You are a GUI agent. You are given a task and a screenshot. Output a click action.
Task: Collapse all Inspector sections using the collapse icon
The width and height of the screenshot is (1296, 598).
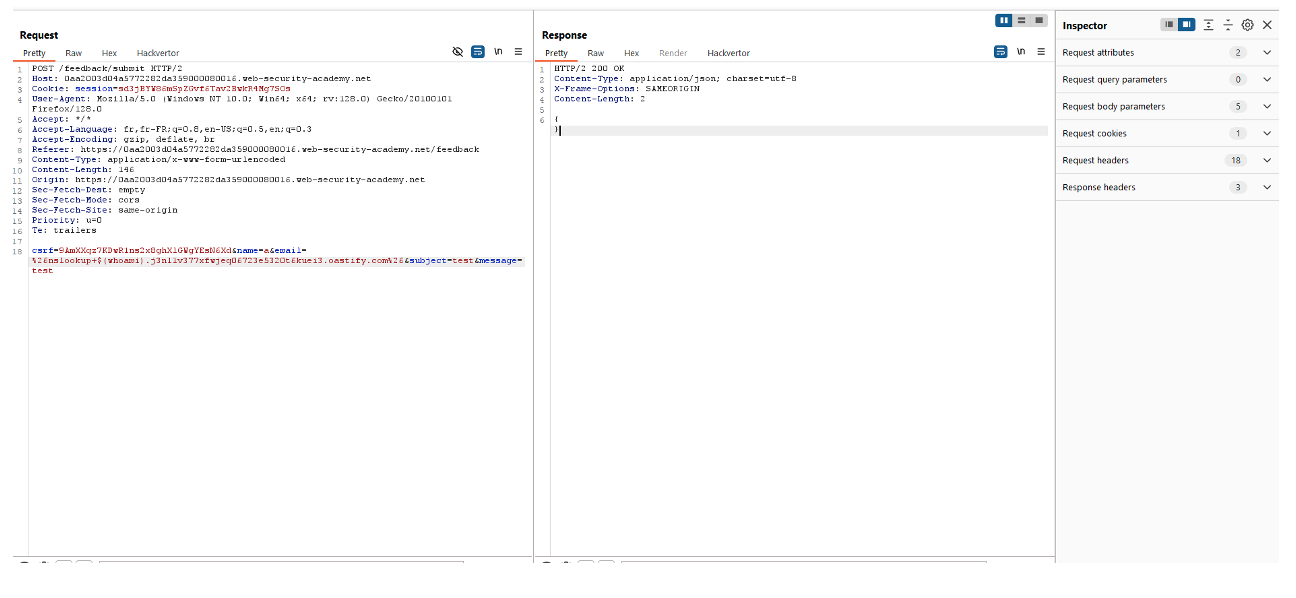click(x=1228, y=24)
